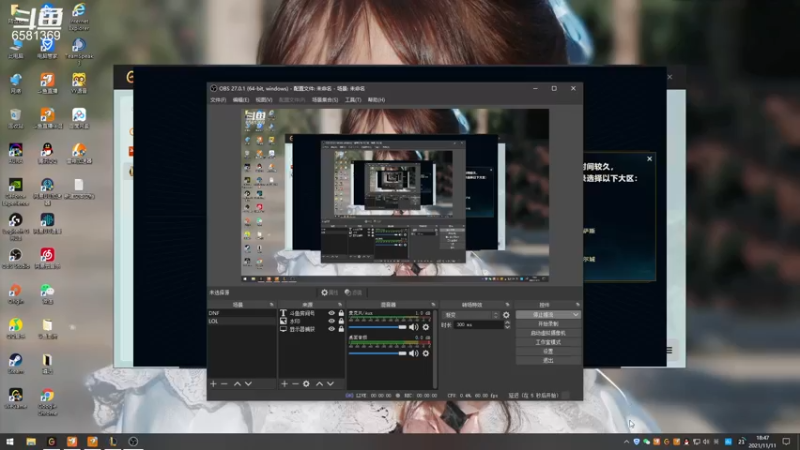The width and height of the screenshot is (800, 450).
Task: Toggle lock on the display capture source
Action: tap(341, 330)
